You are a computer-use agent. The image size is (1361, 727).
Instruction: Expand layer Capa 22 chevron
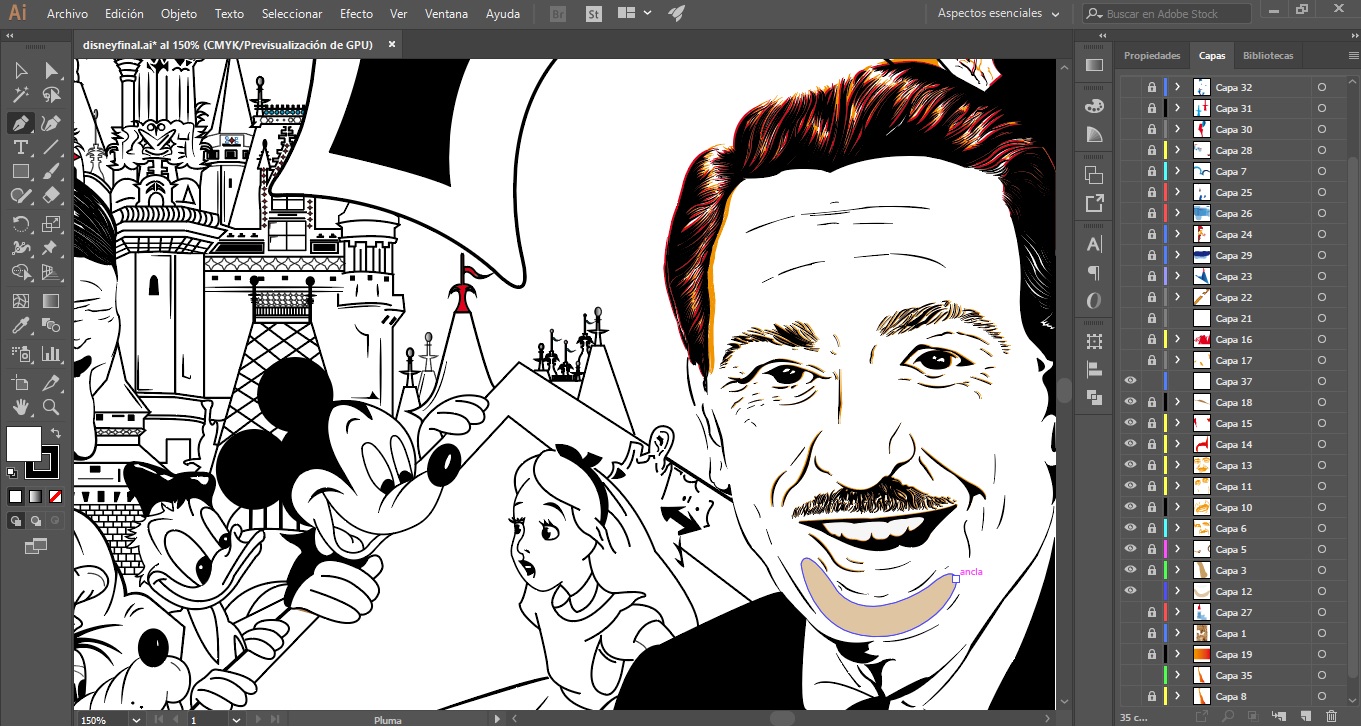click(x=1177, y=297)
